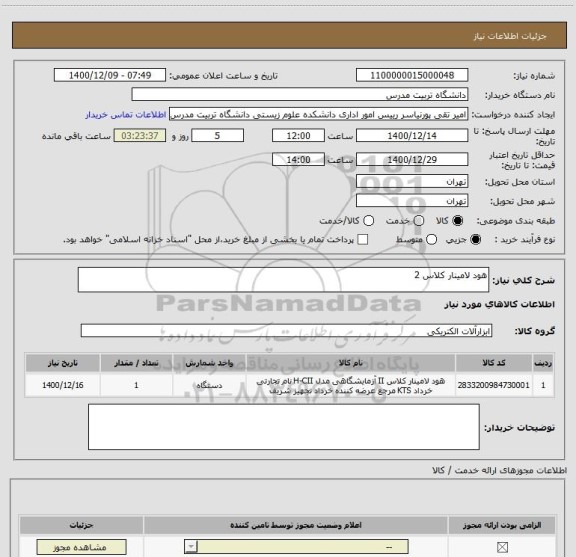Toggle the Islamic treasury payment checkbox
The height and width of the screenshot is (557, 576).
click(x=363, y=240)
